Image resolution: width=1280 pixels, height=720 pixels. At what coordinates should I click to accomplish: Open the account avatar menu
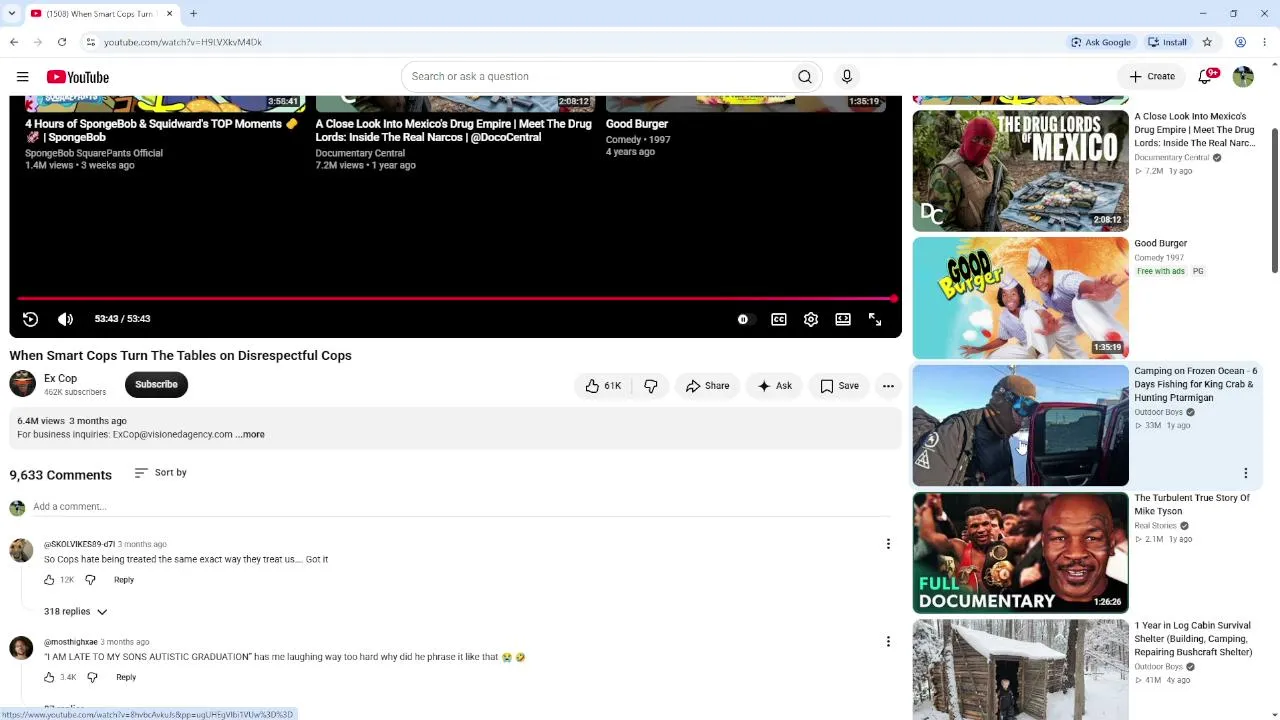coord(1243,77)
